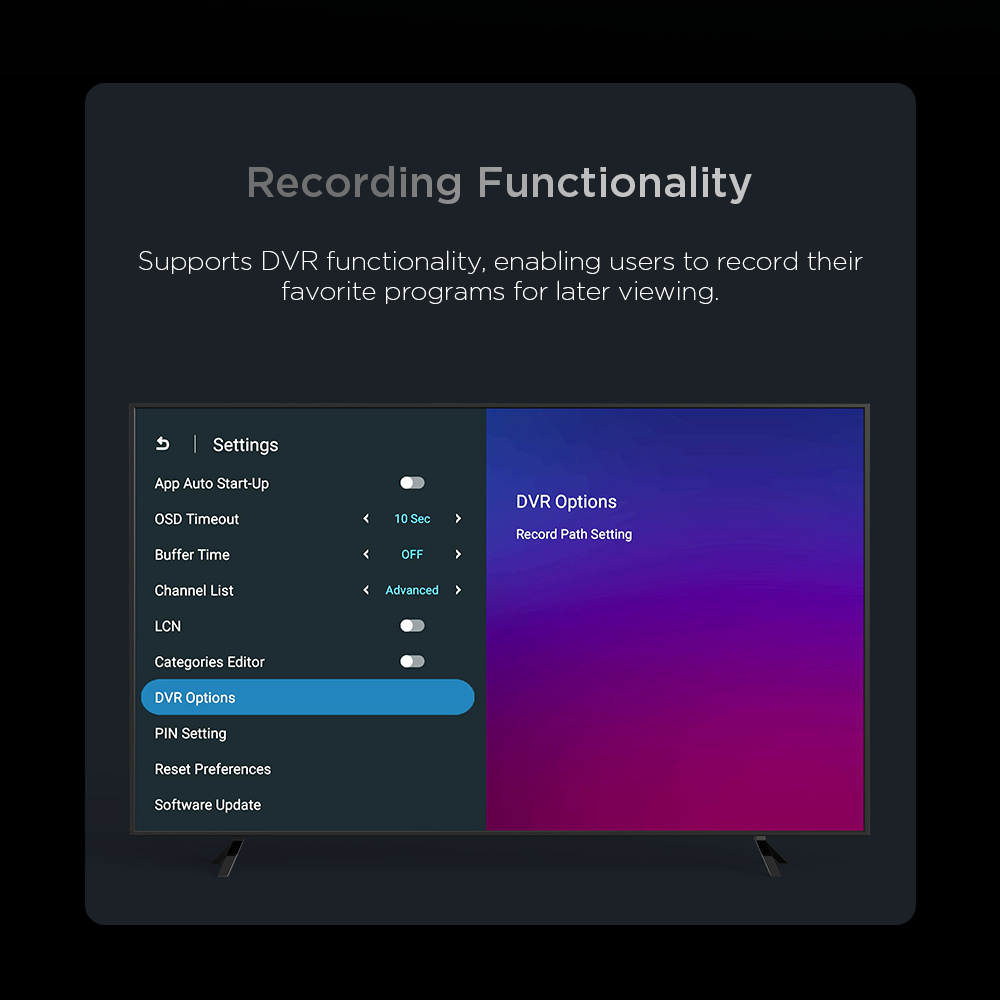
Task: Click the Recording Functionality headline
Action: click(499, 183)
